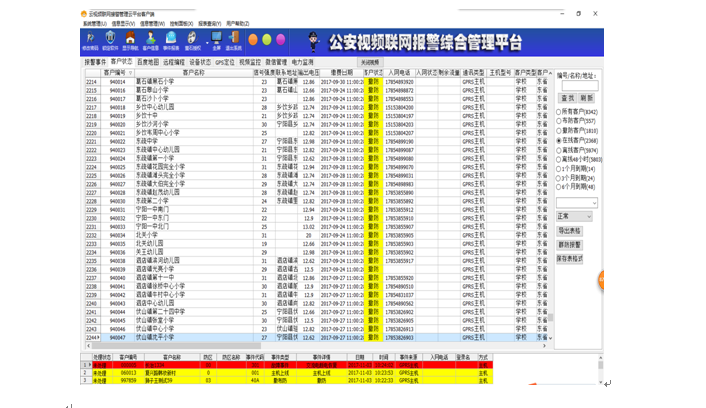Open the empty combo box above 正常
This screenshot has height=408, width=706.
click(577, 203)
